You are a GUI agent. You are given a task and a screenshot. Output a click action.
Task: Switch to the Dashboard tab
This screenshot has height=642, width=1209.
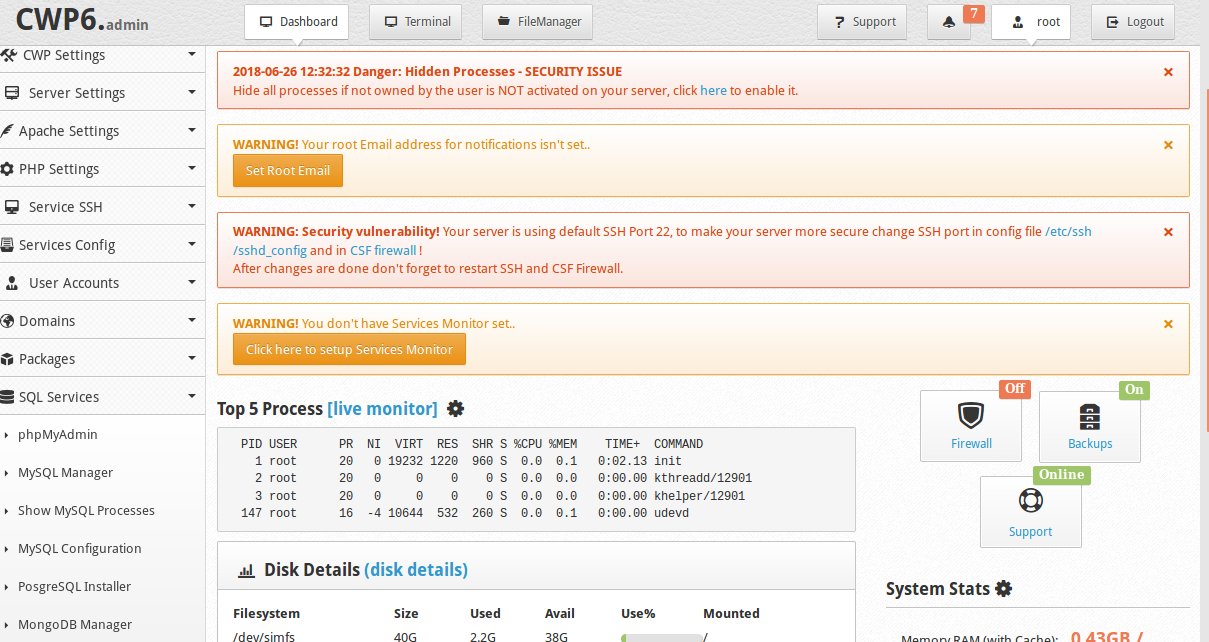296,21
